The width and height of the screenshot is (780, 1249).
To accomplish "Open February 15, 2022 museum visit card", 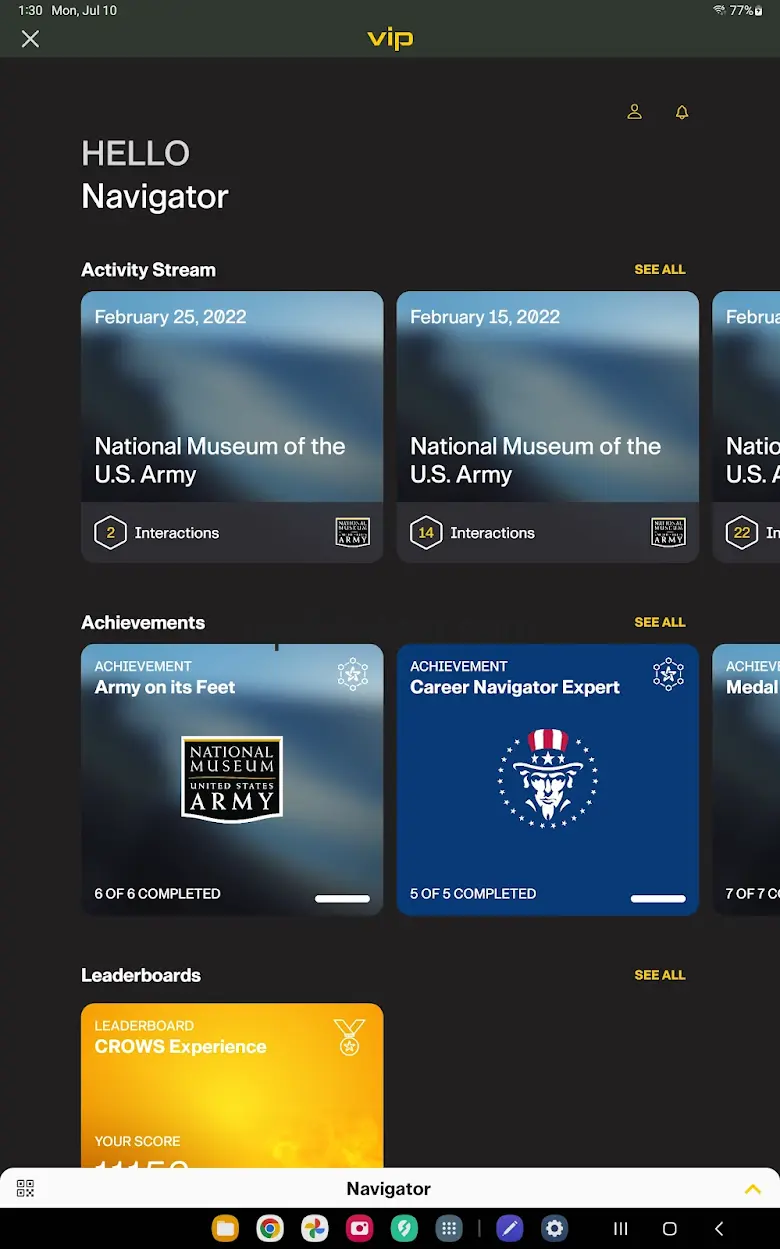I will point(548,427).
